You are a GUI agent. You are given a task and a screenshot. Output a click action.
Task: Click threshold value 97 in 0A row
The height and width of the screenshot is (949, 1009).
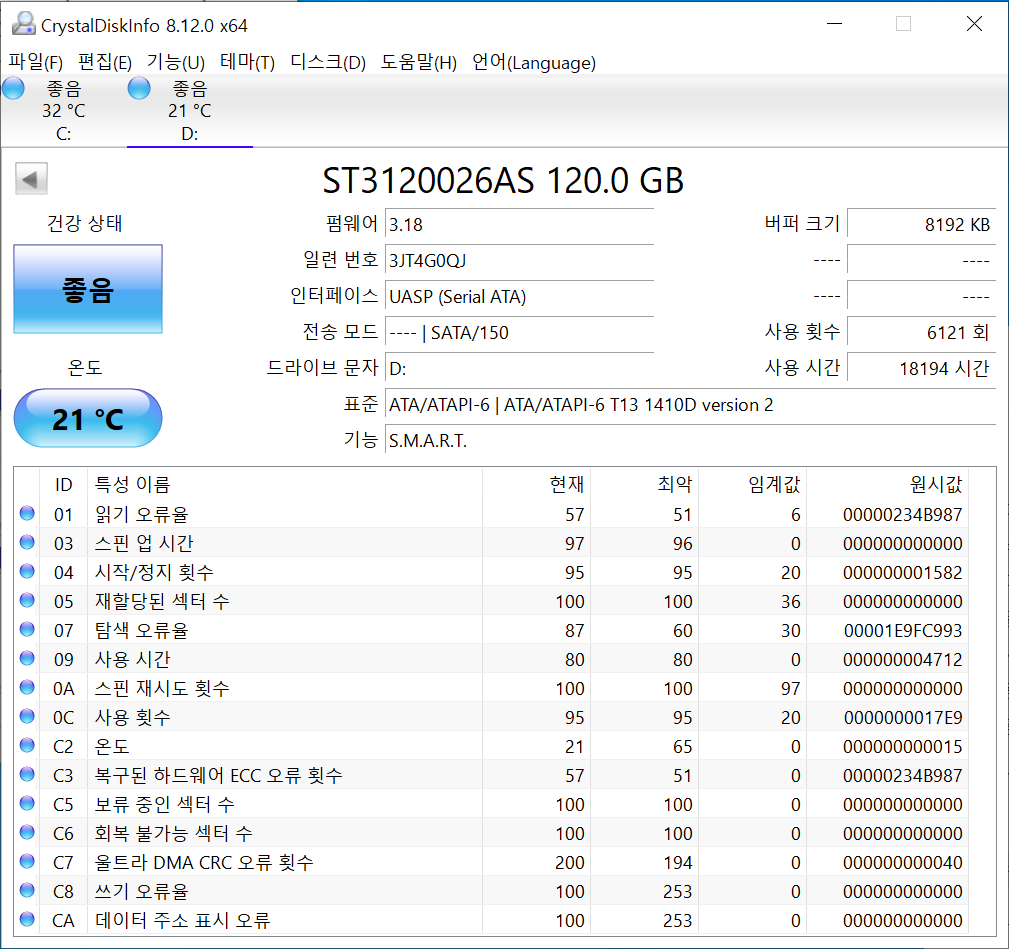click(x=791, y=688)
